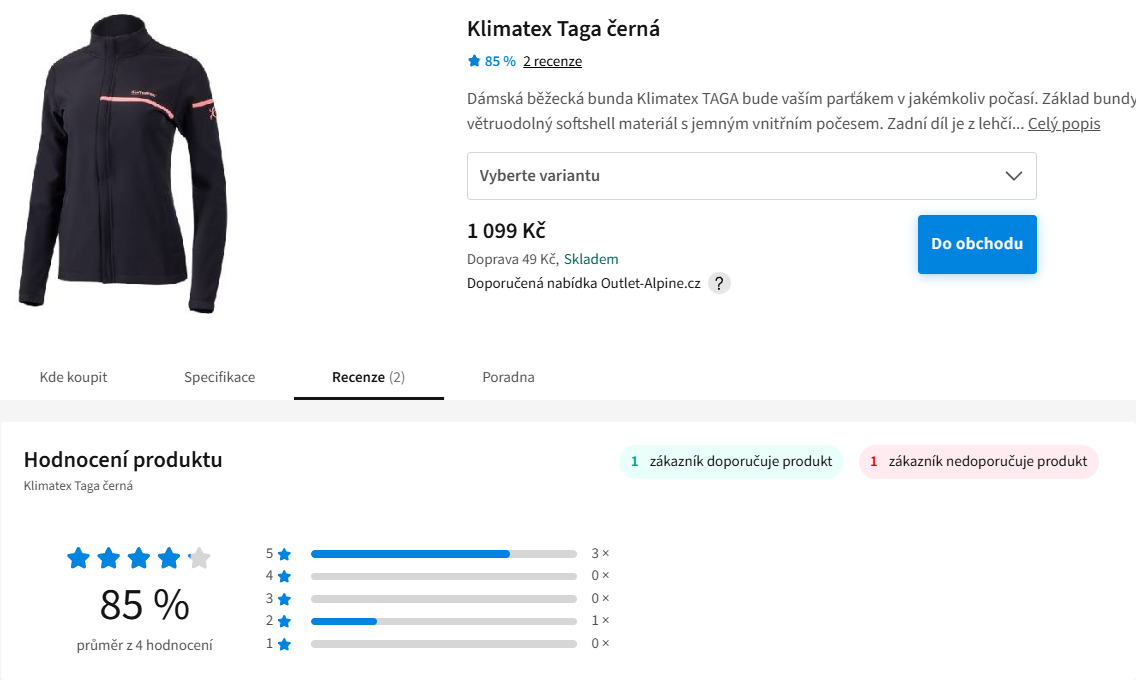Click the star icon in the 5 row
This screenshot has height=680, width=1136.
pyautogui.click(x=284, y=554)
